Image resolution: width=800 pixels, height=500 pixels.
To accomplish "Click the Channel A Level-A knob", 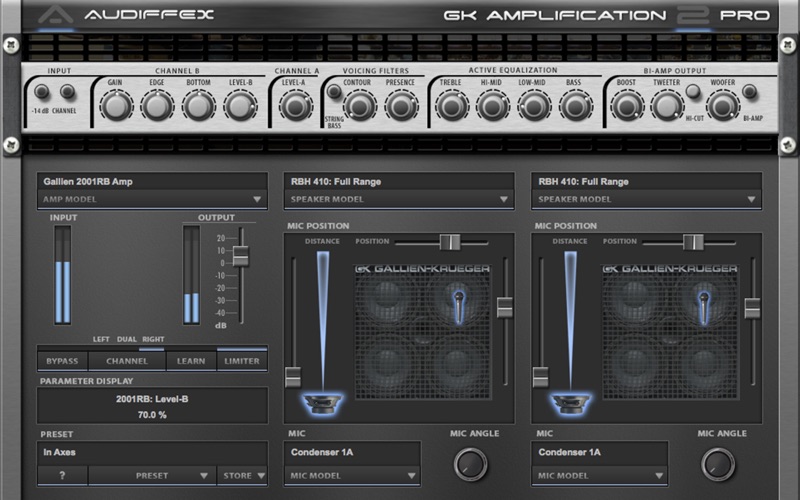I will click(295, 106).
